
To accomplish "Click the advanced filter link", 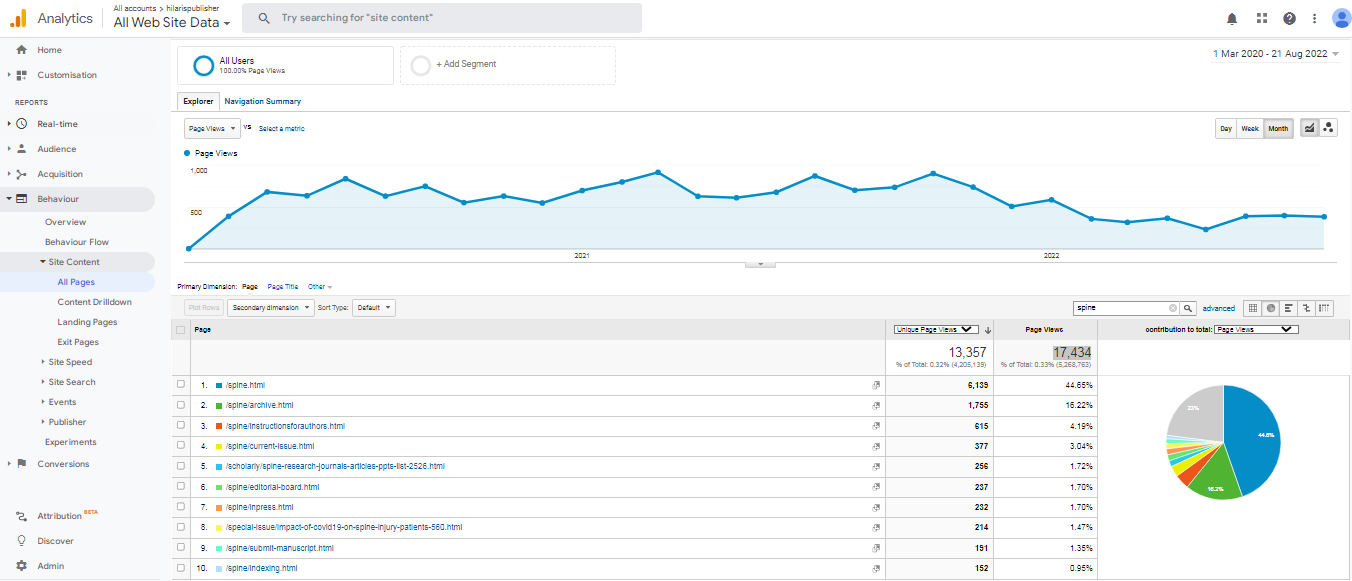I will pos(1218,308).
